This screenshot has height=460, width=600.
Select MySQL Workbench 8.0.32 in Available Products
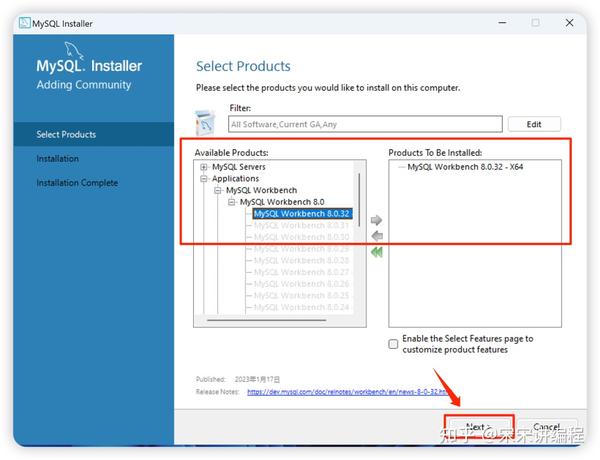302,214
